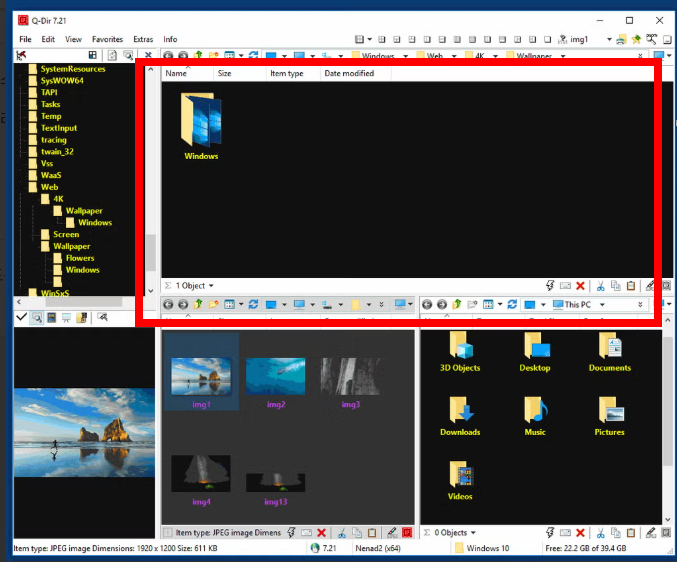The height and width of the screenshot is (562, 677).
Task: Click the grid icon in tree panel toolbar
Action: point(92,55)
